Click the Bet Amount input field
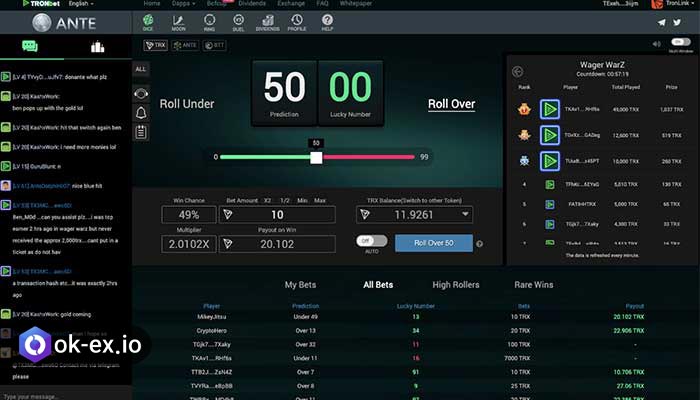The width and height of the screenshot is (700, 400). (277, 215)
